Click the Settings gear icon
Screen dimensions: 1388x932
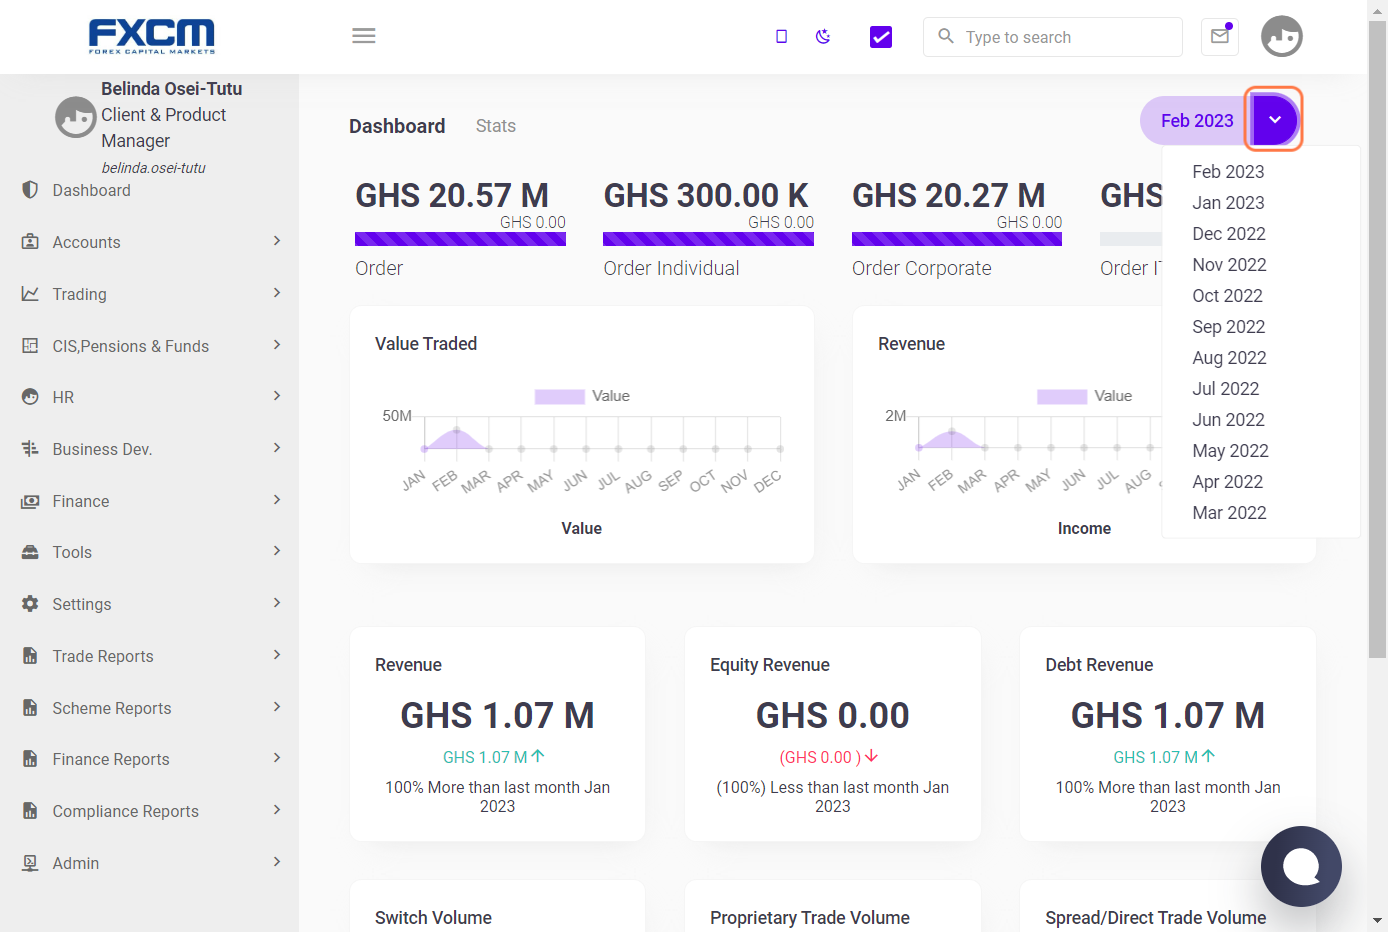click(x=30, y=604)
